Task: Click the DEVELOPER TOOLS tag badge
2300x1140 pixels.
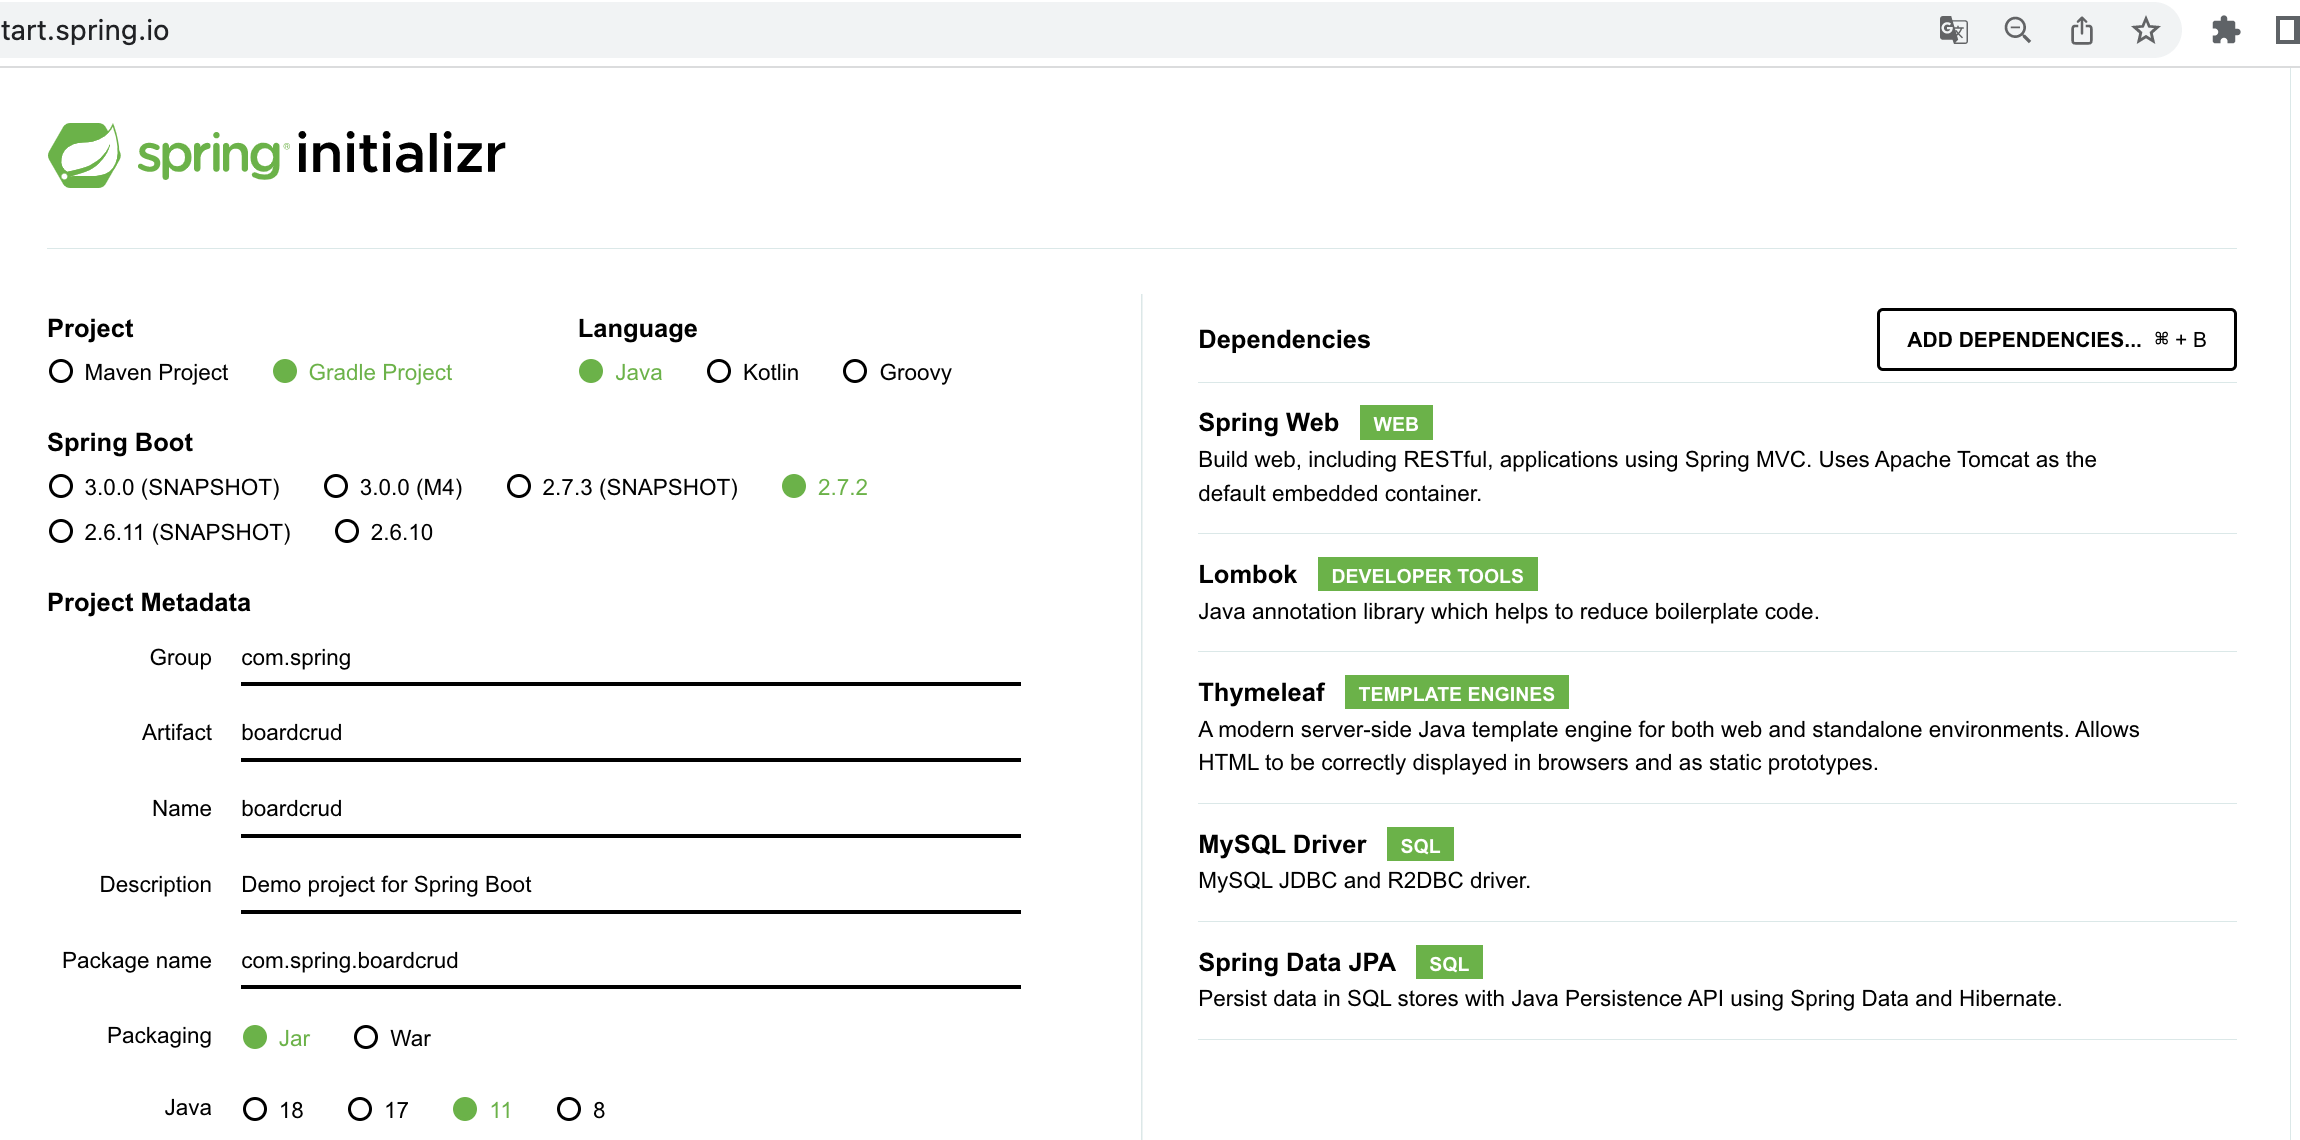Action: (1427, 575)
